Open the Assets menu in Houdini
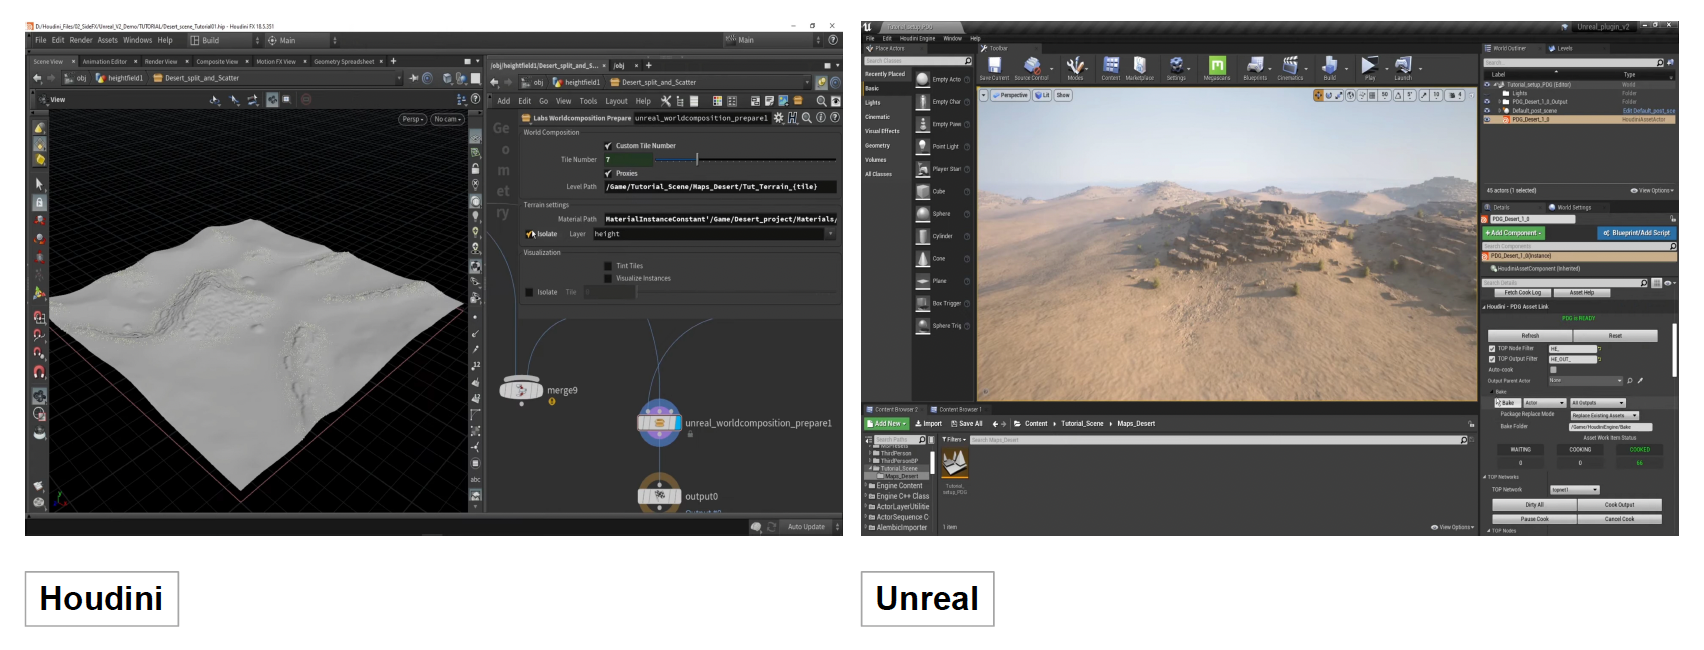The height and width of the screenshot is (650, 1704). coord(107,41)
